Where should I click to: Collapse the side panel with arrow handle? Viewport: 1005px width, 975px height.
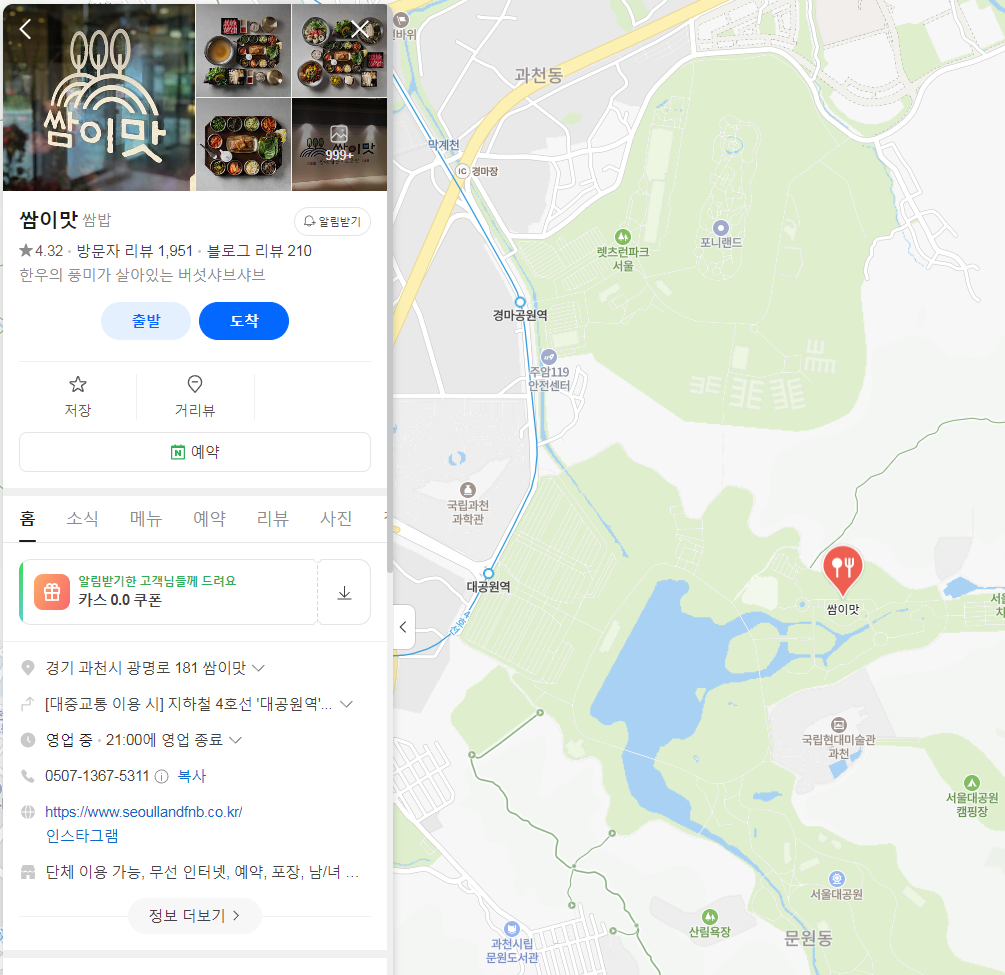pyautogui.click(x=403, y=627)
